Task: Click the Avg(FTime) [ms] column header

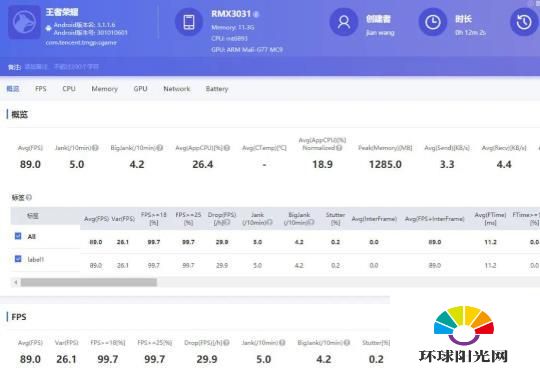Action: [490, 219]
